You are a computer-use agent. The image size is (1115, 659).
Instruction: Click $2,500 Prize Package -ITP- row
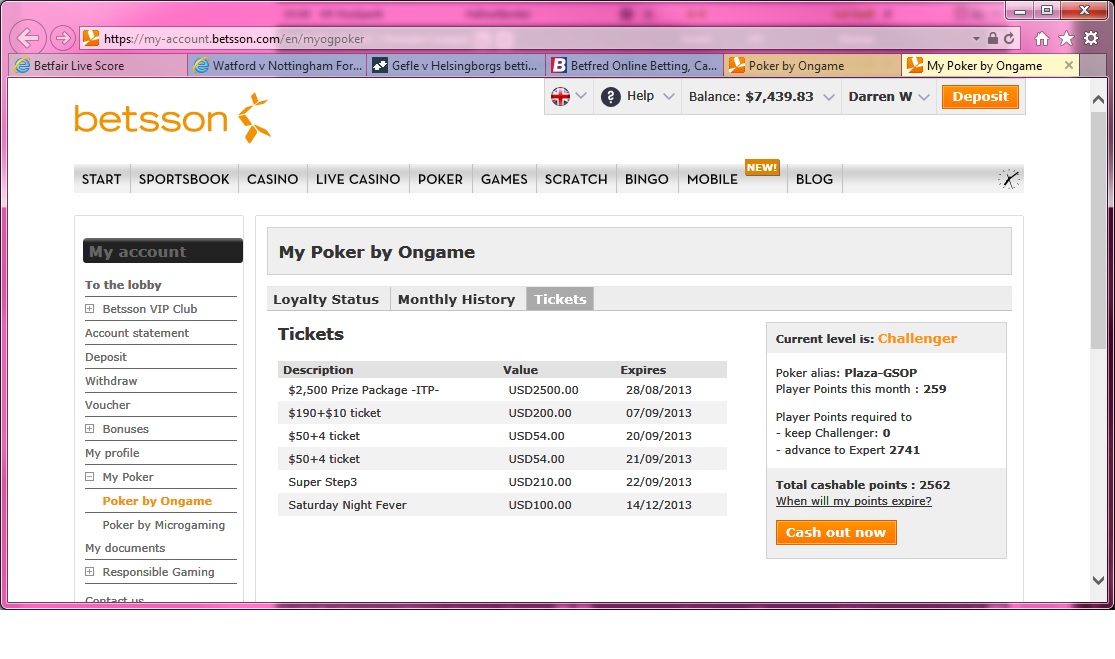pyautogui.click(x=502, y=390)
